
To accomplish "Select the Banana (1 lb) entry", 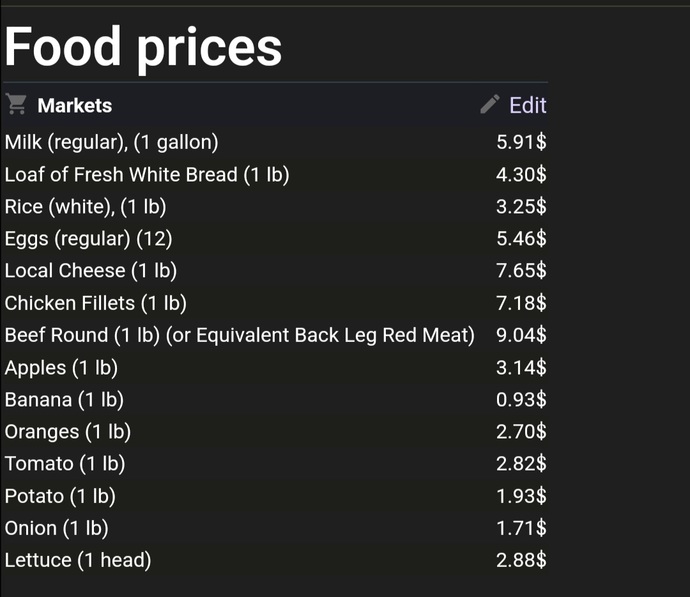I will point(64,400).
